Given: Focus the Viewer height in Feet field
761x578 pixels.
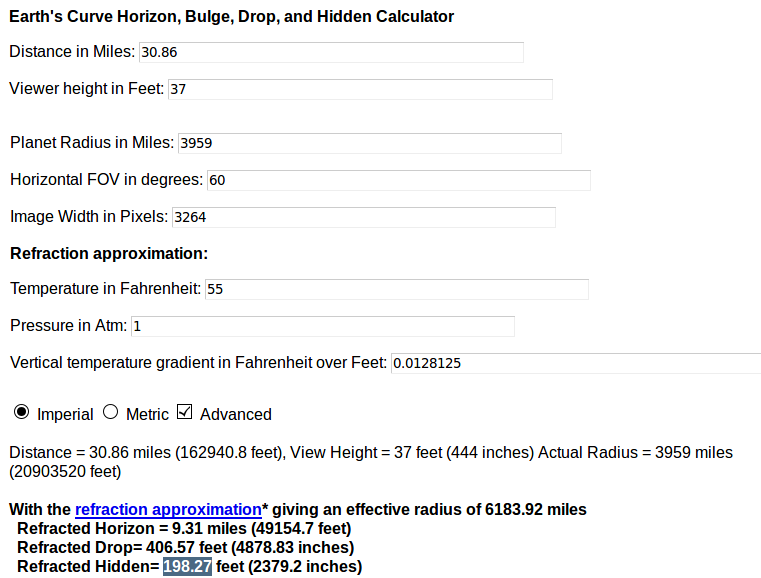Looking at the screenshot, I should (359, 89).
